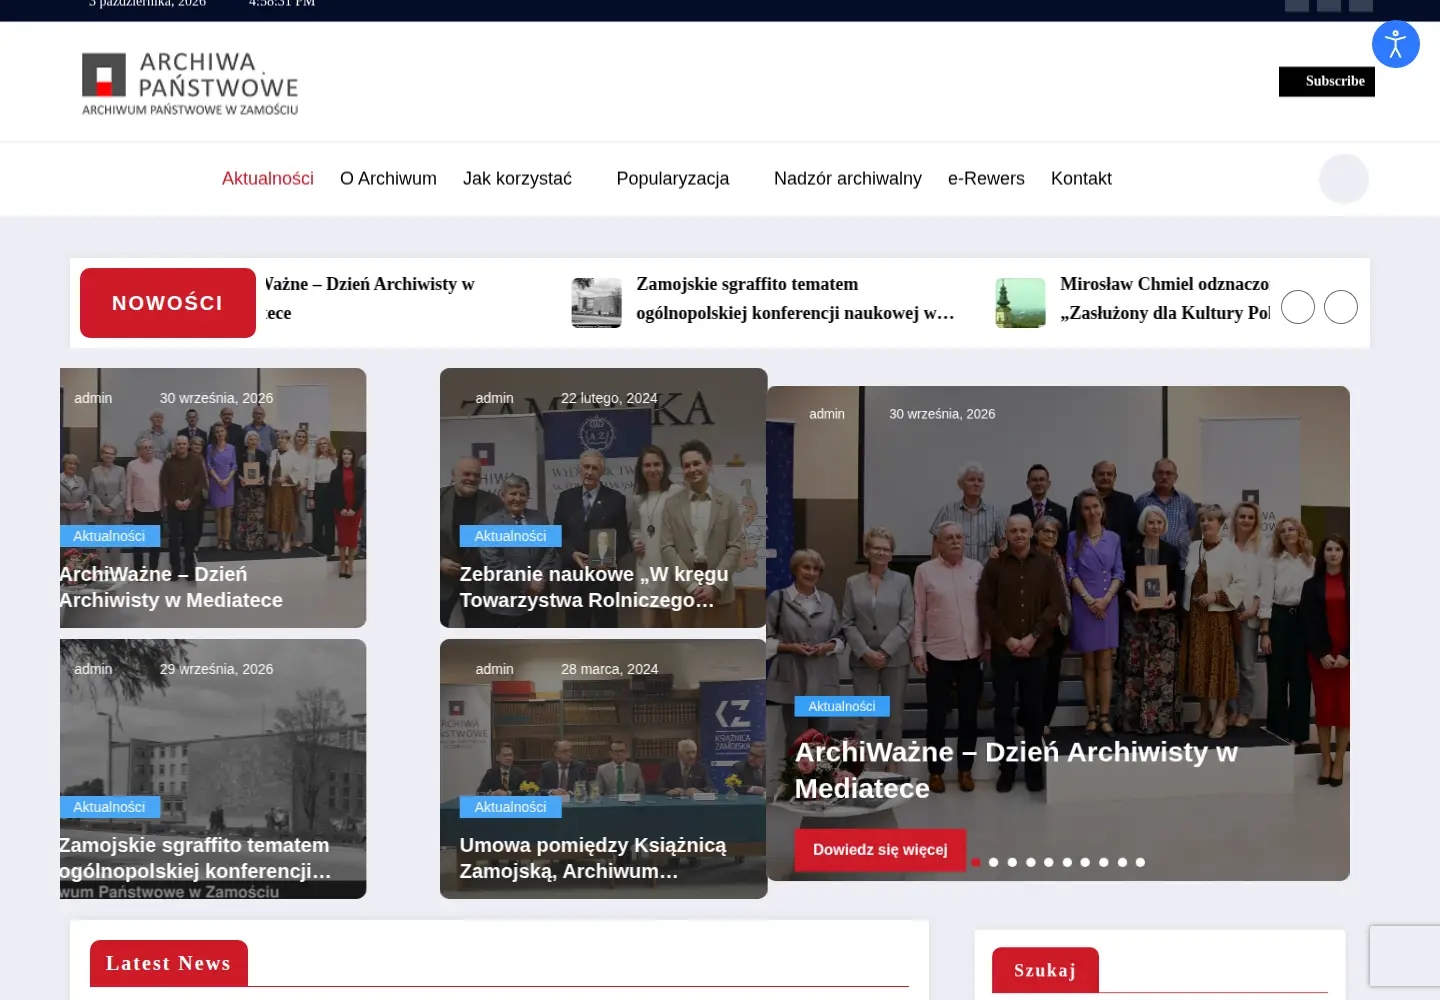Open article Umowa pomiędzy Książnicą Zamojską
Screen dimensions: 1440x1000
pos(593,858)
